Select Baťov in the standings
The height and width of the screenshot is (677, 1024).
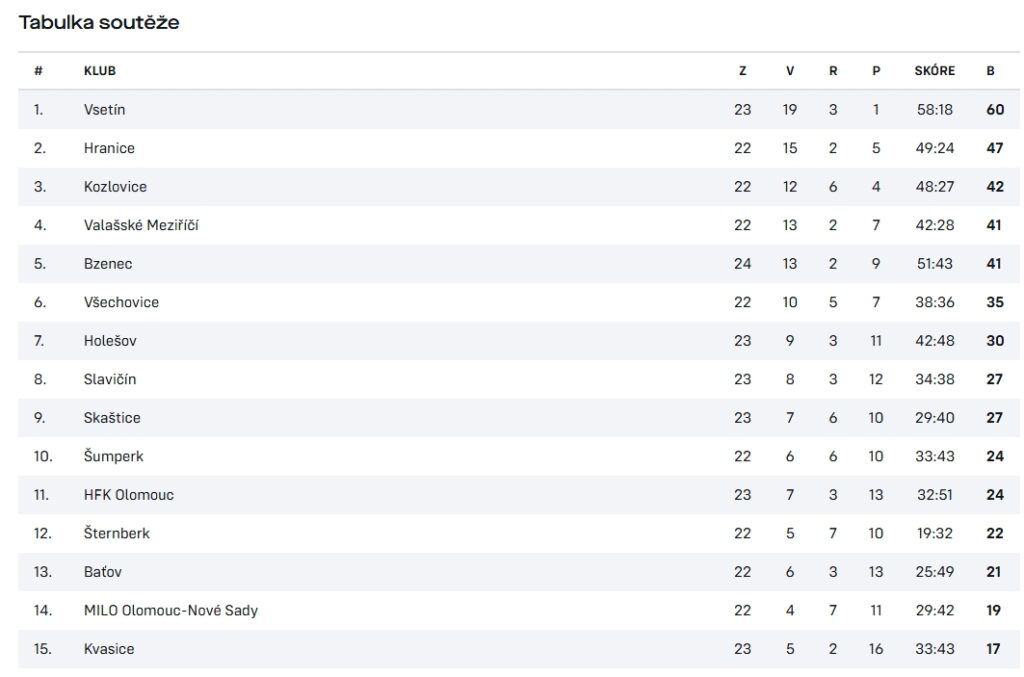[103, 572]
